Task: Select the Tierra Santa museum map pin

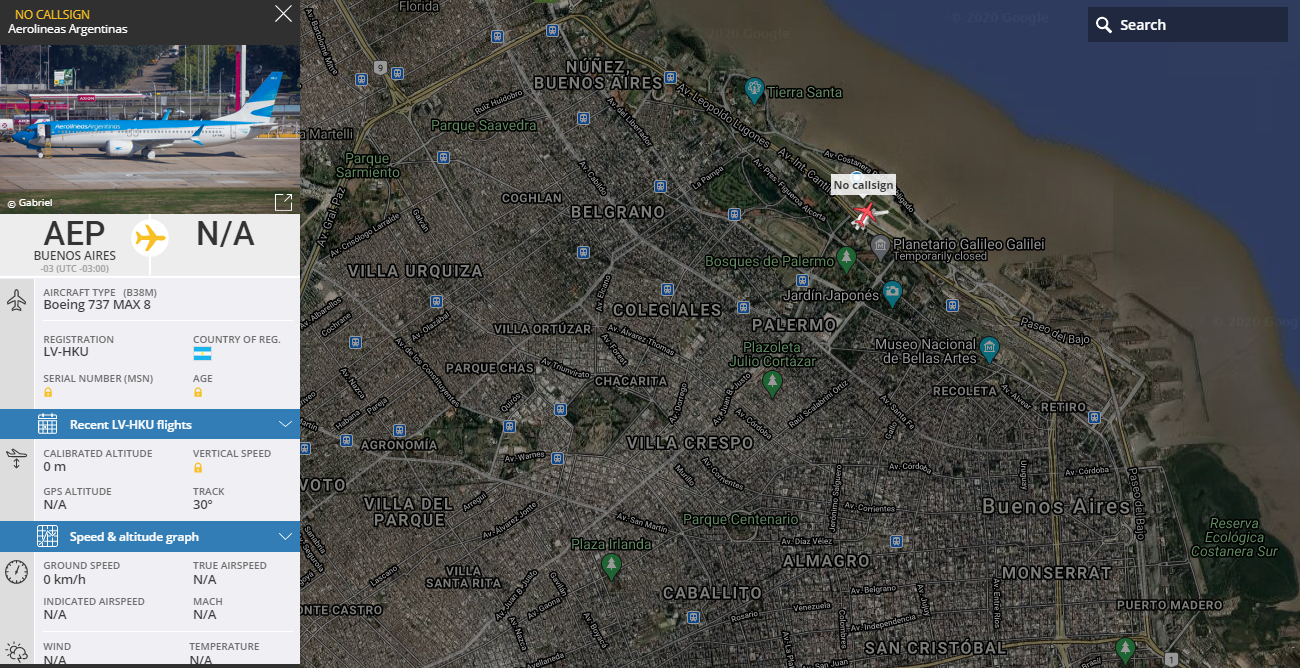Action: pyautogui.click(x=755, y=90)
